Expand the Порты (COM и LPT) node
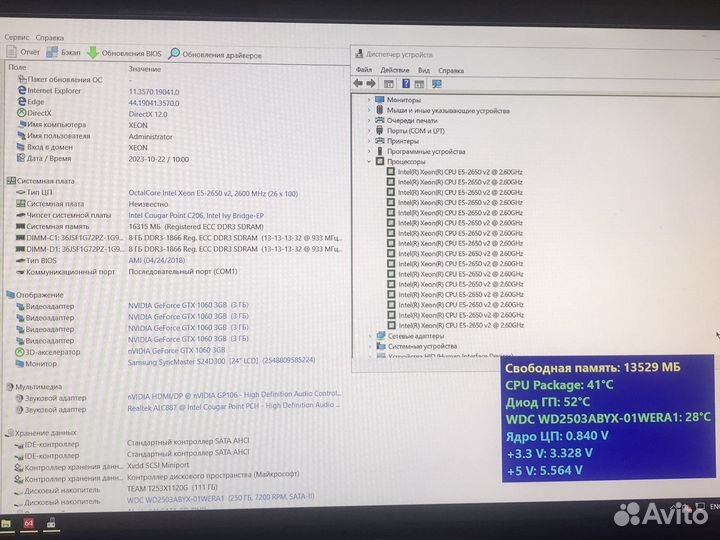Screen dimensions: 720x540 369,131
